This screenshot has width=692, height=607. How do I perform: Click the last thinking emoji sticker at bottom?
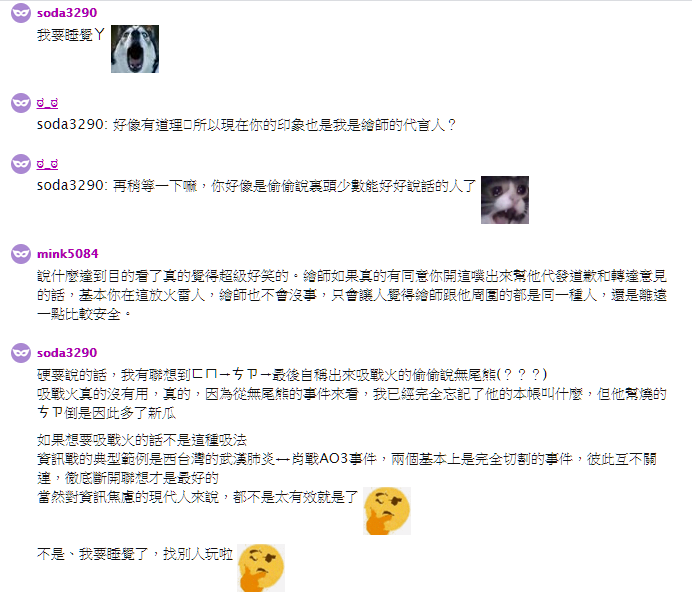pos(261,568)
